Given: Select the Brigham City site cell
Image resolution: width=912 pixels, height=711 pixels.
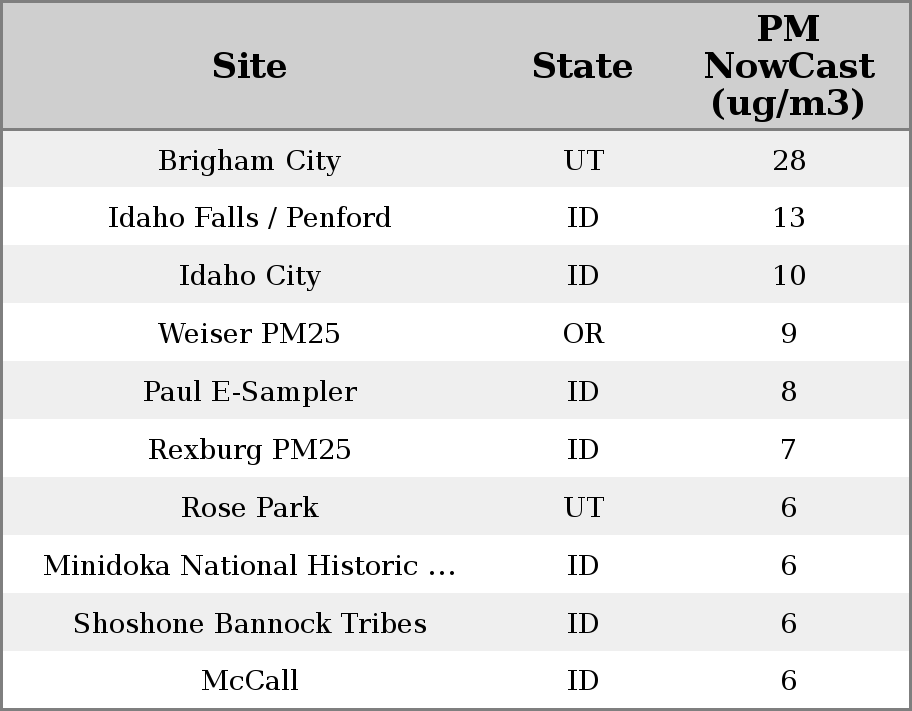Looking at the screenshot, I should 249,161.
